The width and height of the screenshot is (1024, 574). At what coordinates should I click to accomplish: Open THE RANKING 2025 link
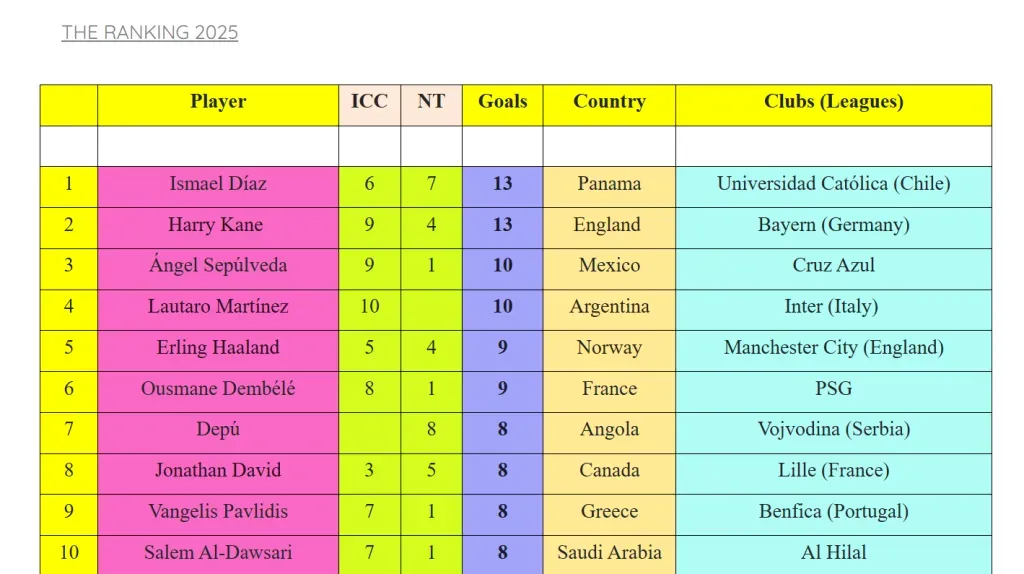(x=150, y=33)
